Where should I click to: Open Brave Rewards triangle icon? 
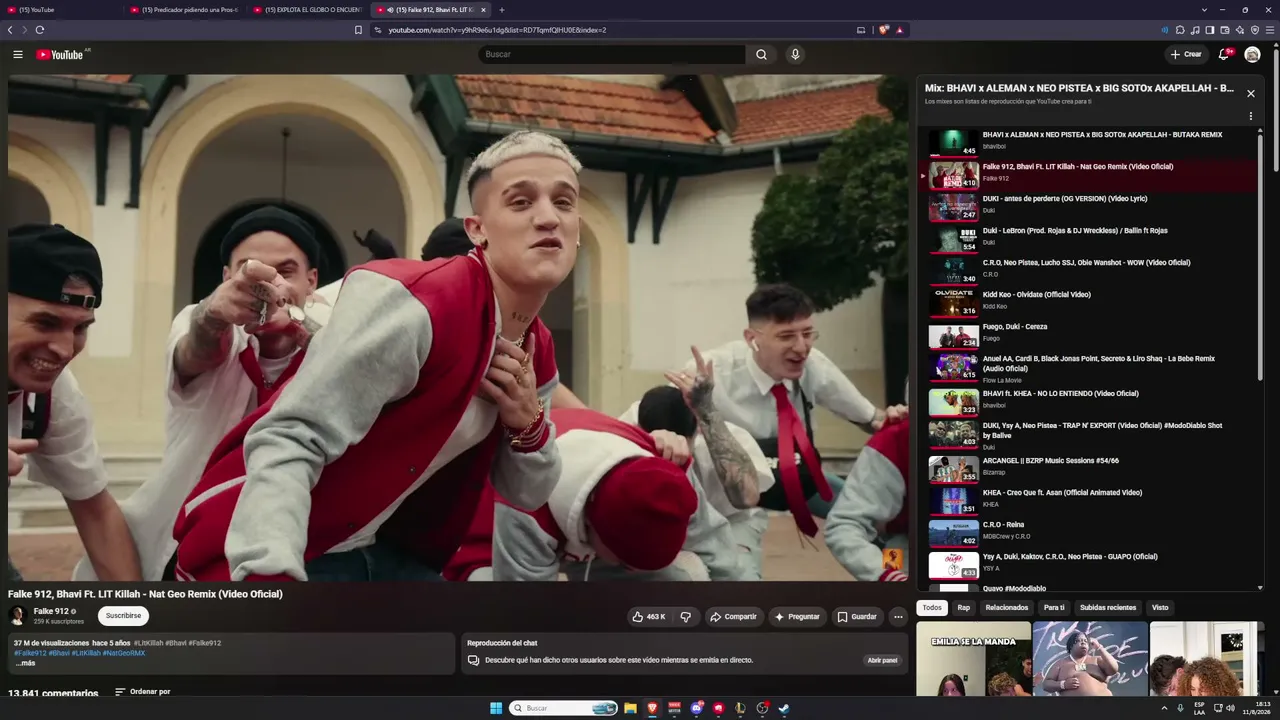tap(899, 30)
